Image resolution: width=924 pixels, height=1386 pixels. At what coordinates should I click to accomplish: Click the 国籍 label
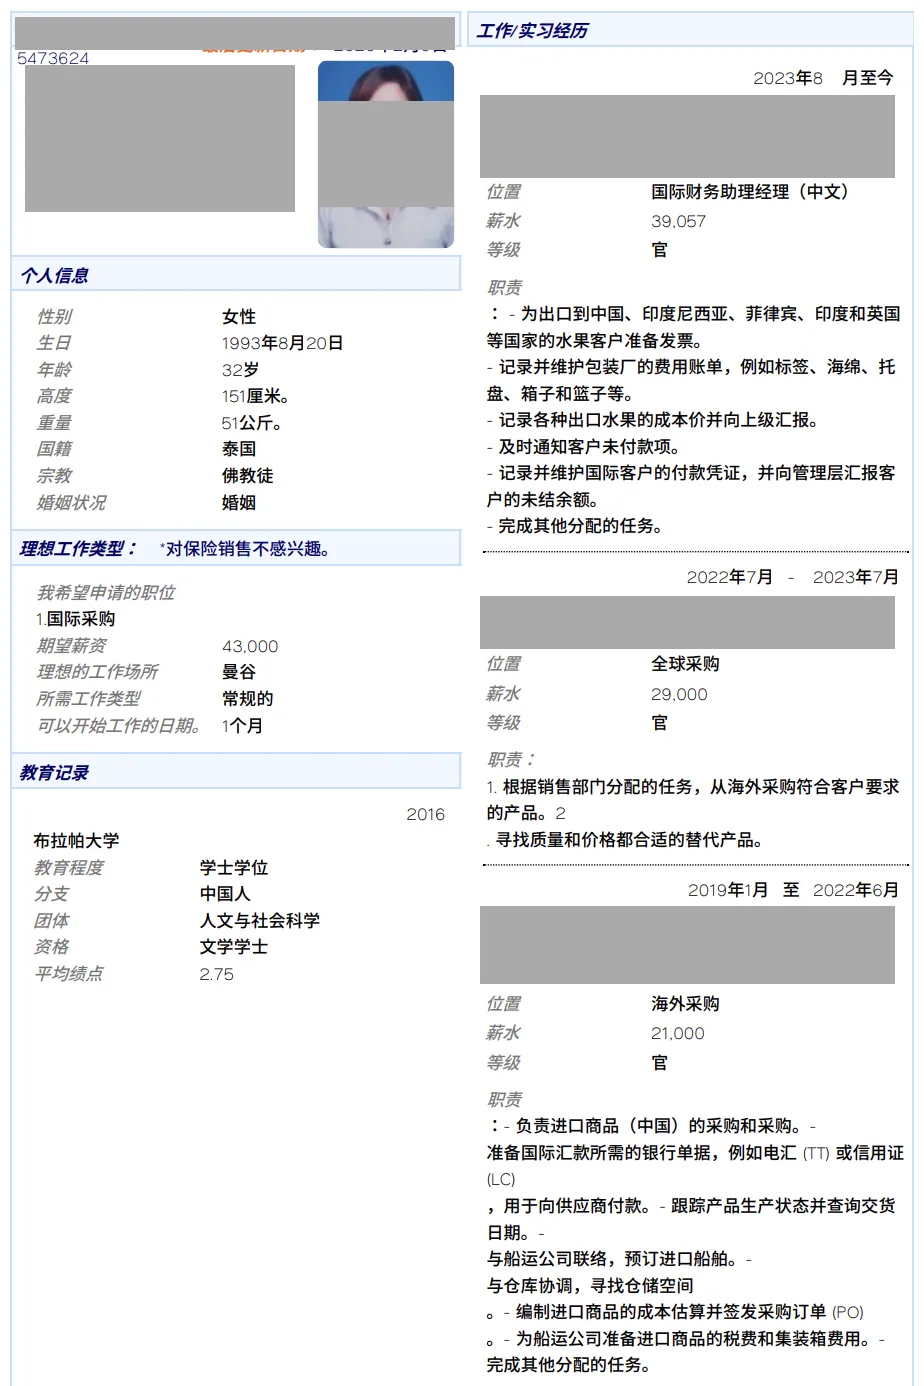coord(54,449)
